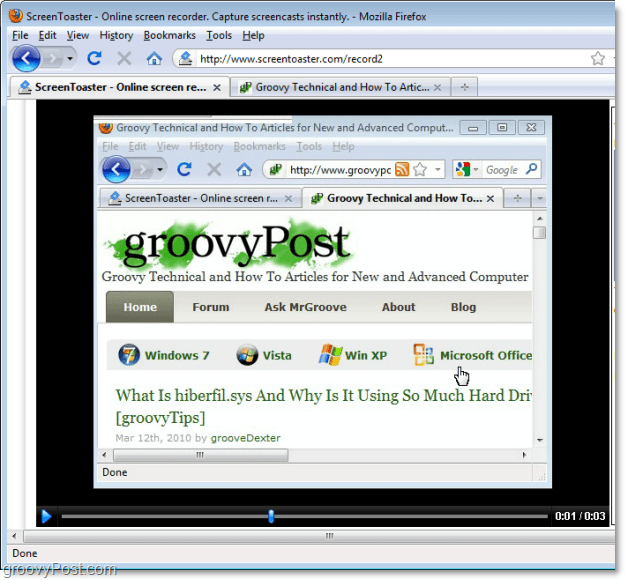
Task: Open the hiberfil.sys article headline
Action: (324, 407)
